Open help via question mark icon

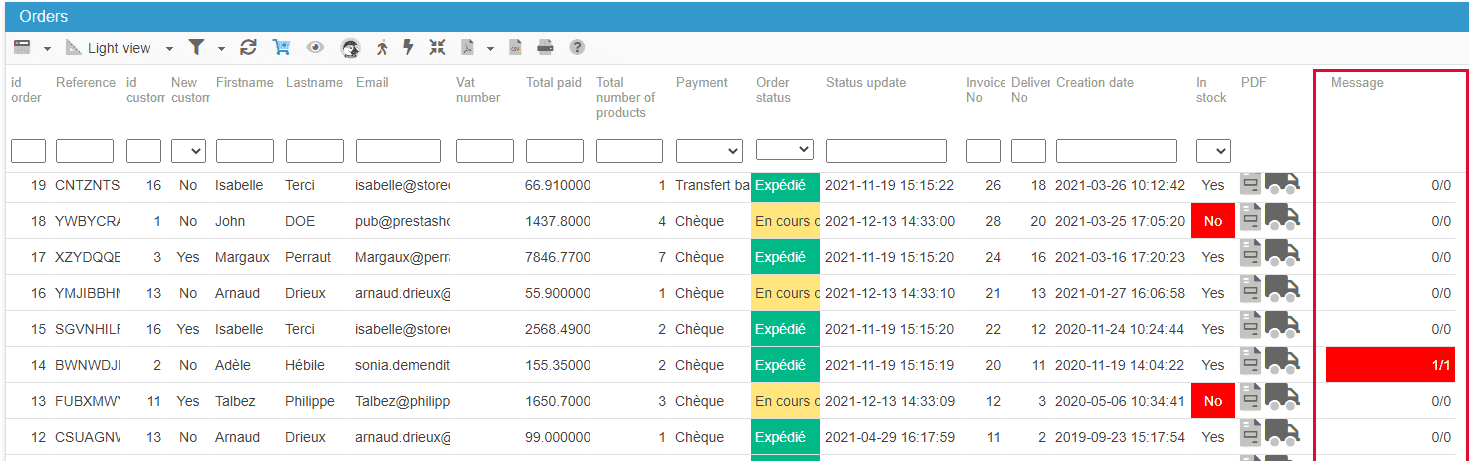[x=577, y=48]
